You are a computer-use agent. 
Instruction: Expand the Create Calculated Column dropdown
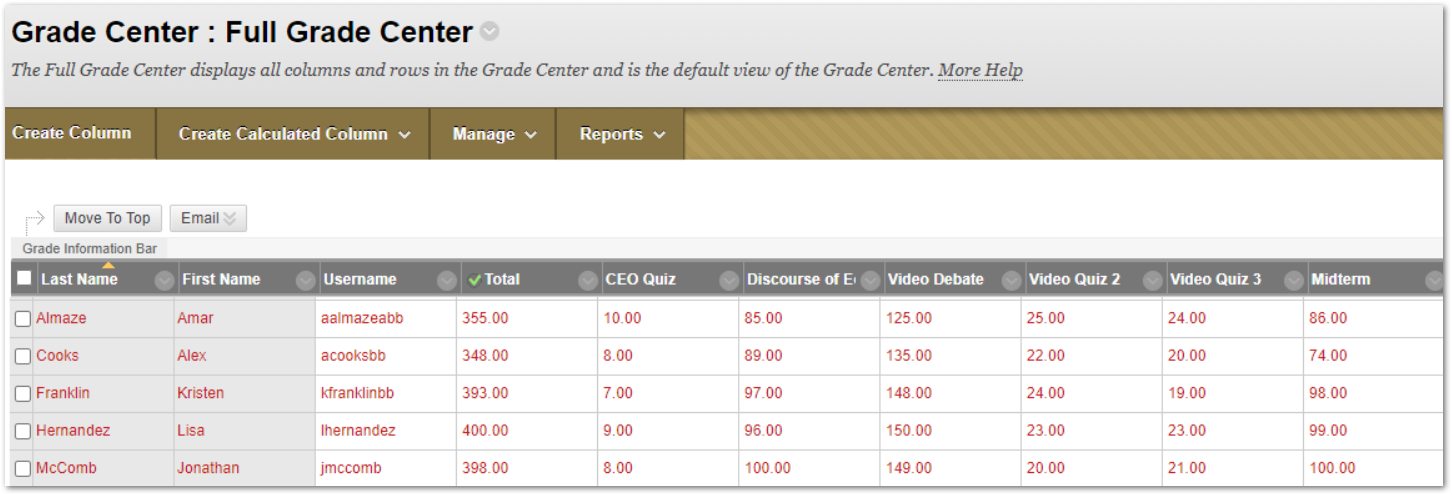click(294, 134)
